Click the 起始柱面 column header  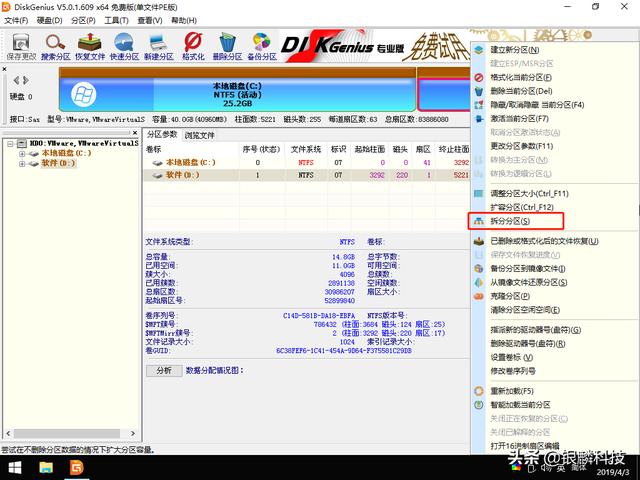(370, 149)
